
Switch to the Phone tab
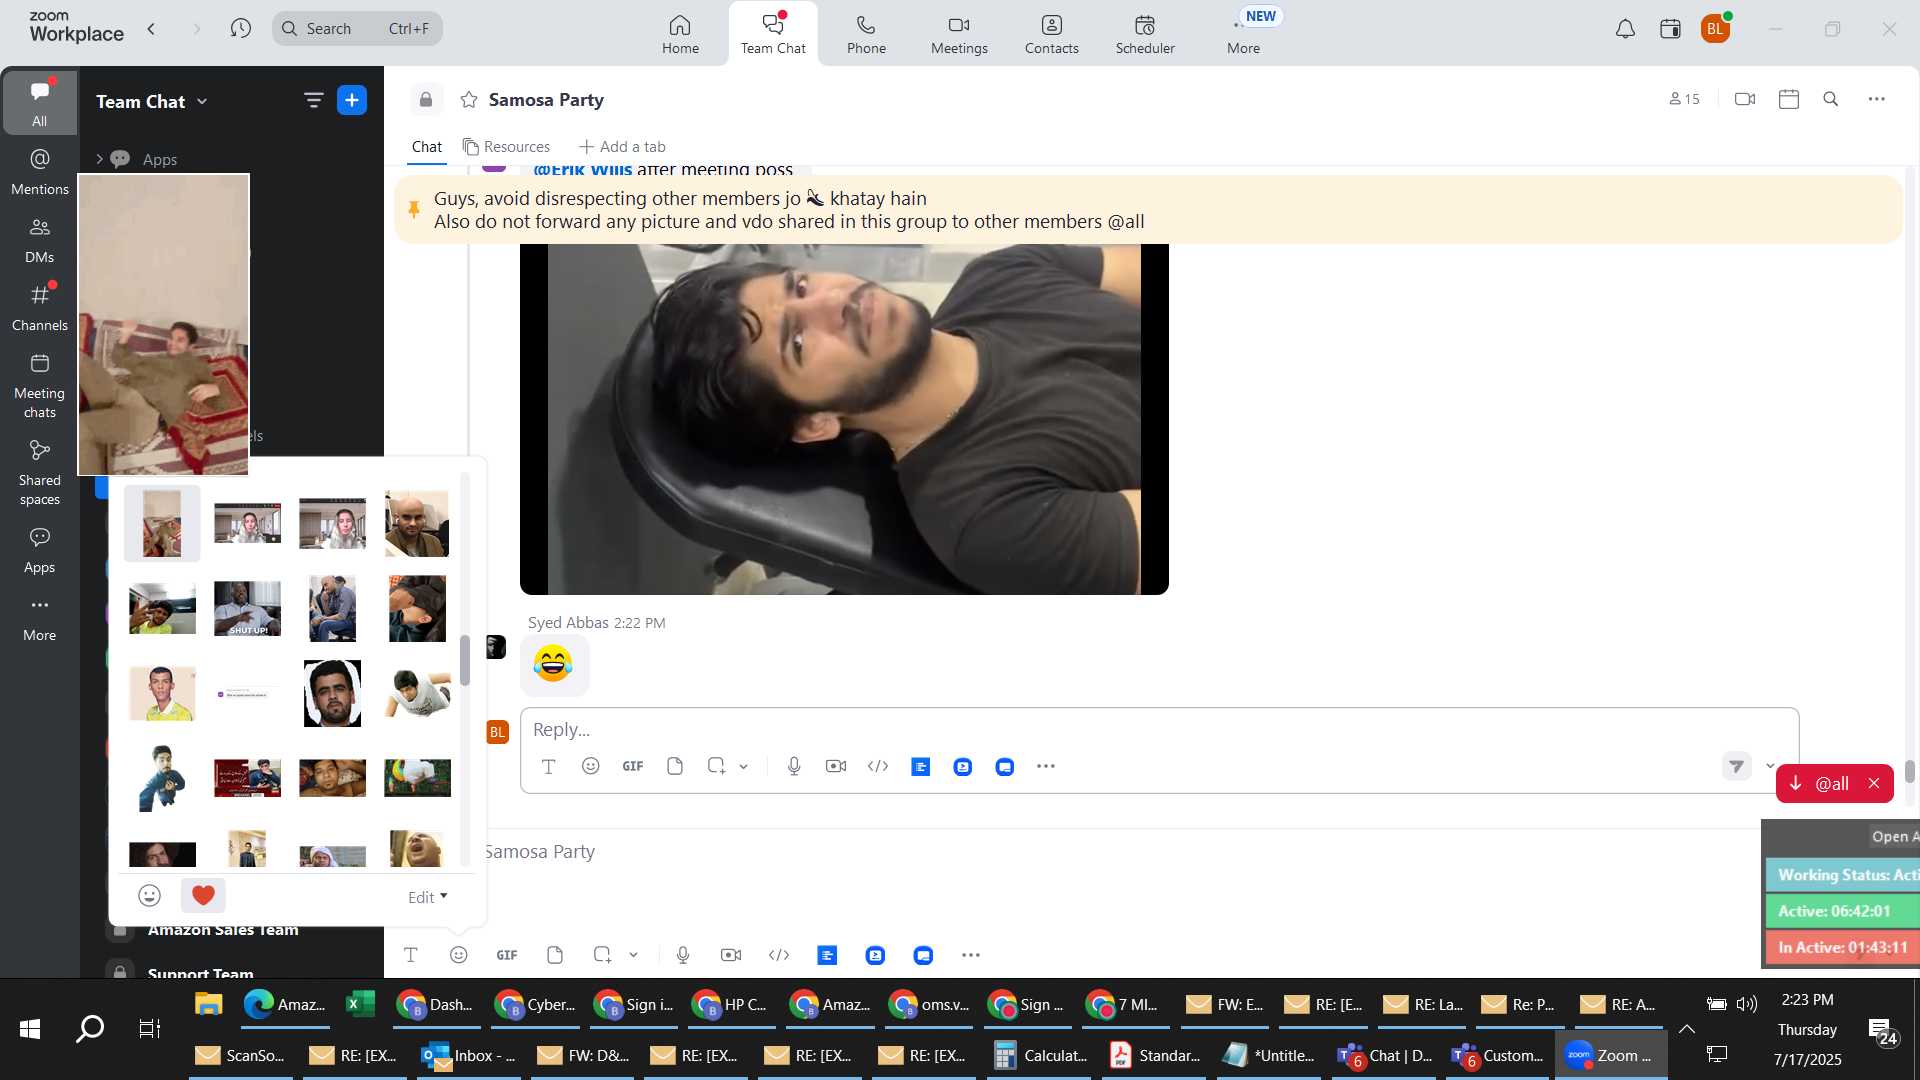coord(866,34)
